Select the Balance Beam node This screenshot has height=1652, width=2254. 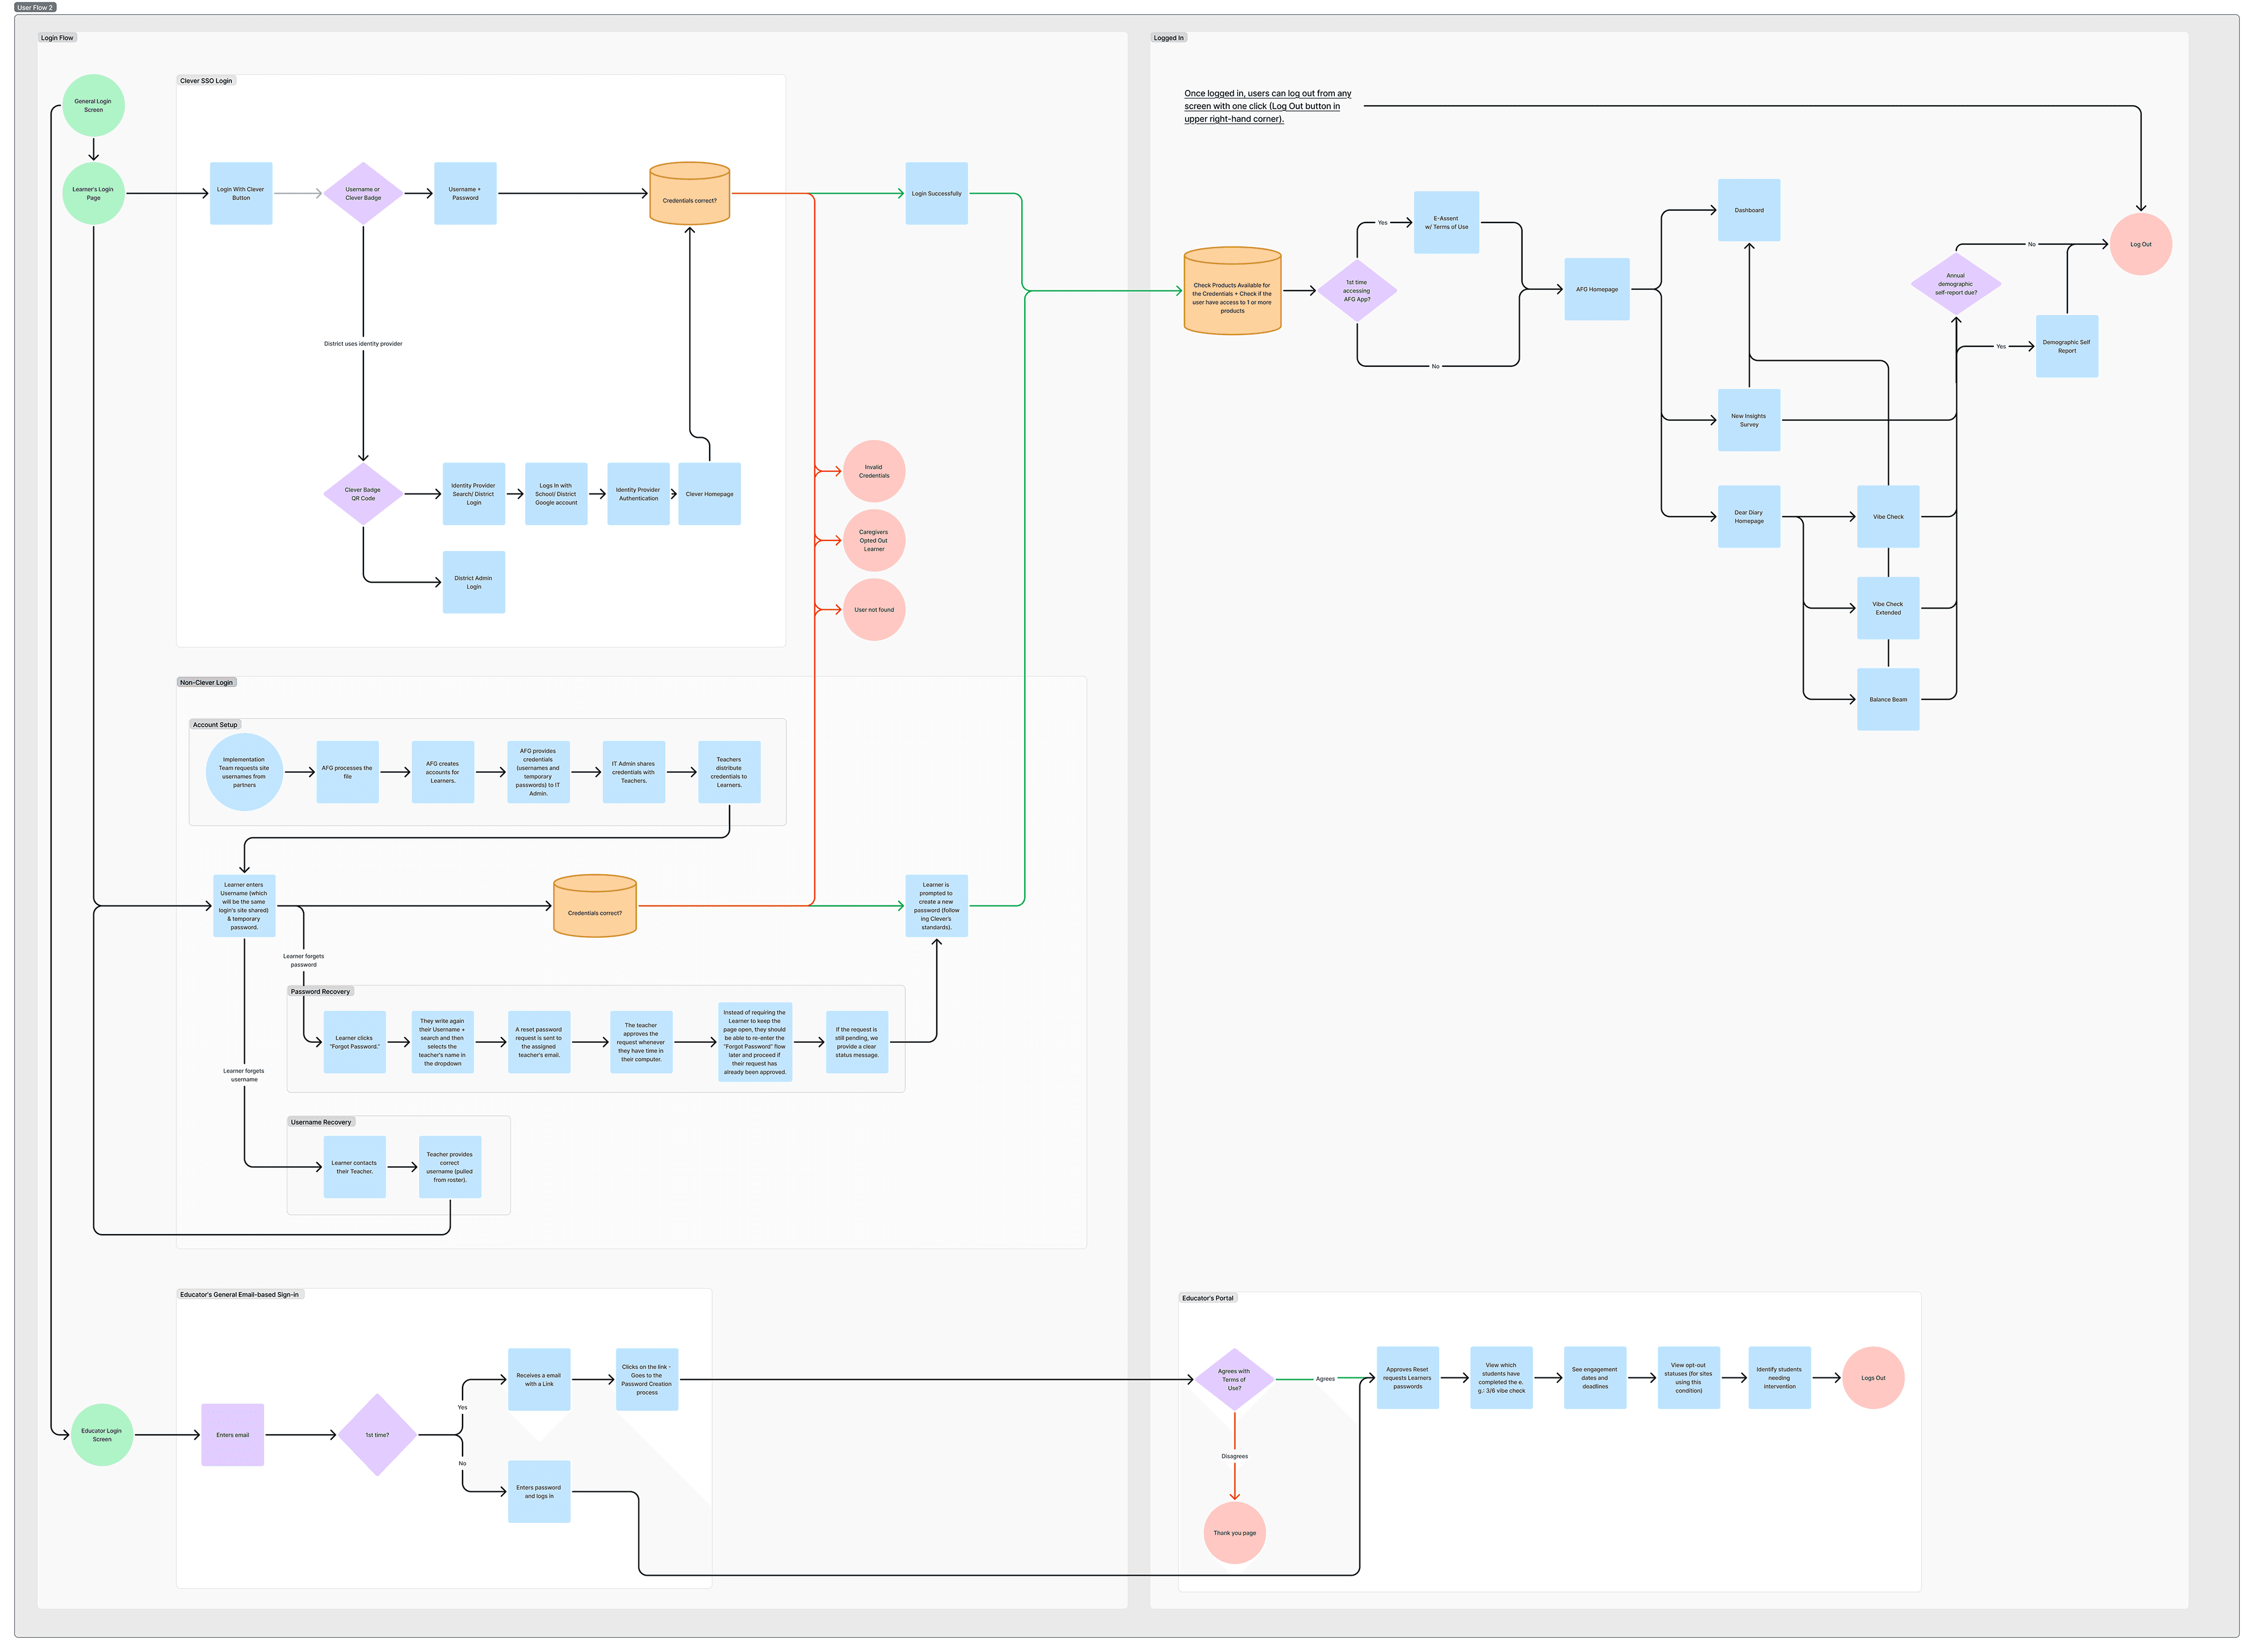[1887, 699]
